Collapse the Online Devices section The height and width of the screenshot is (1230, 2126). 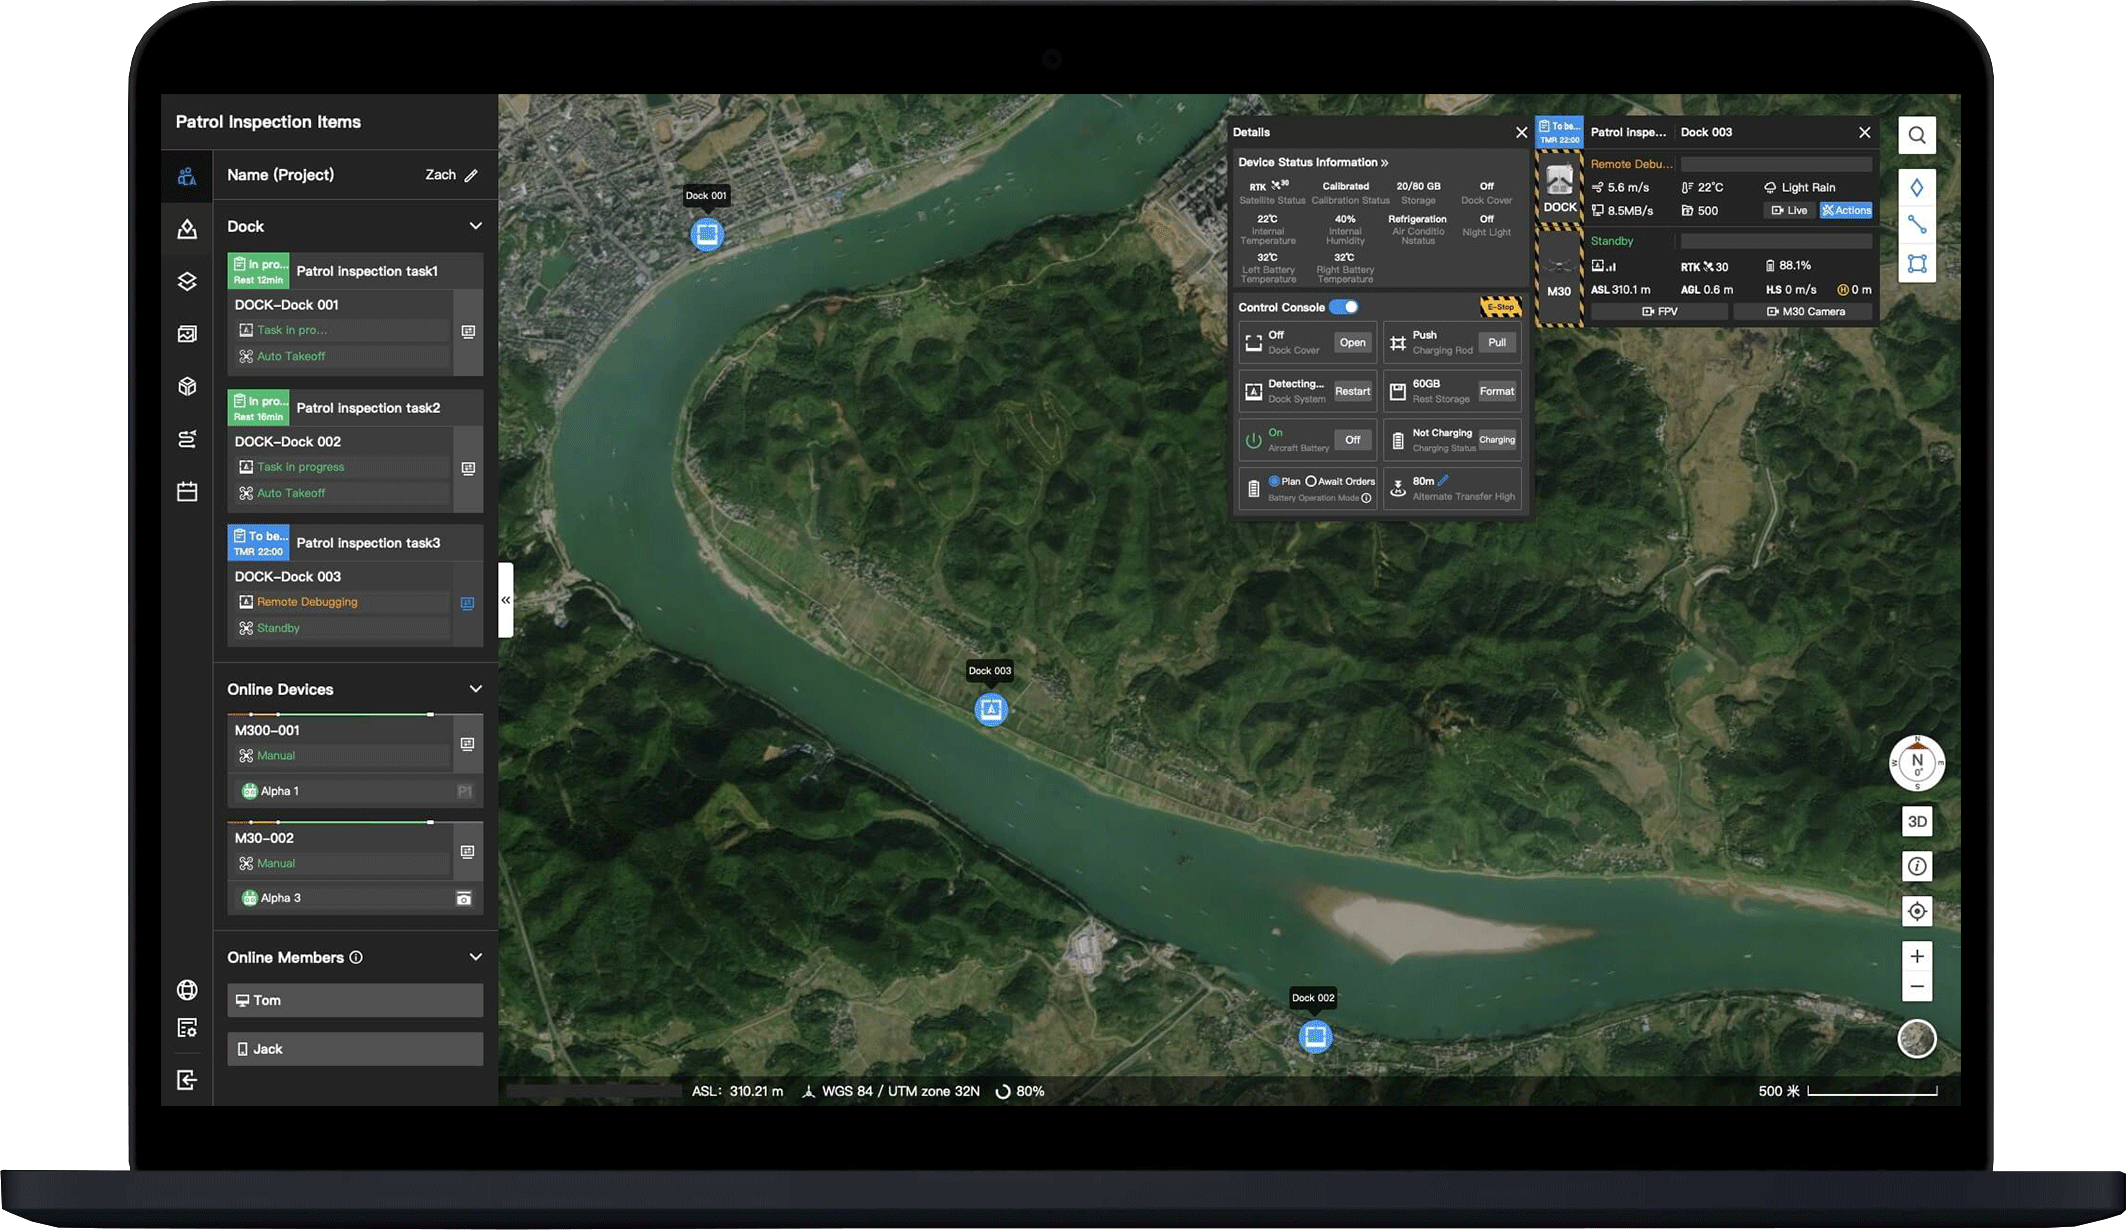475,689
